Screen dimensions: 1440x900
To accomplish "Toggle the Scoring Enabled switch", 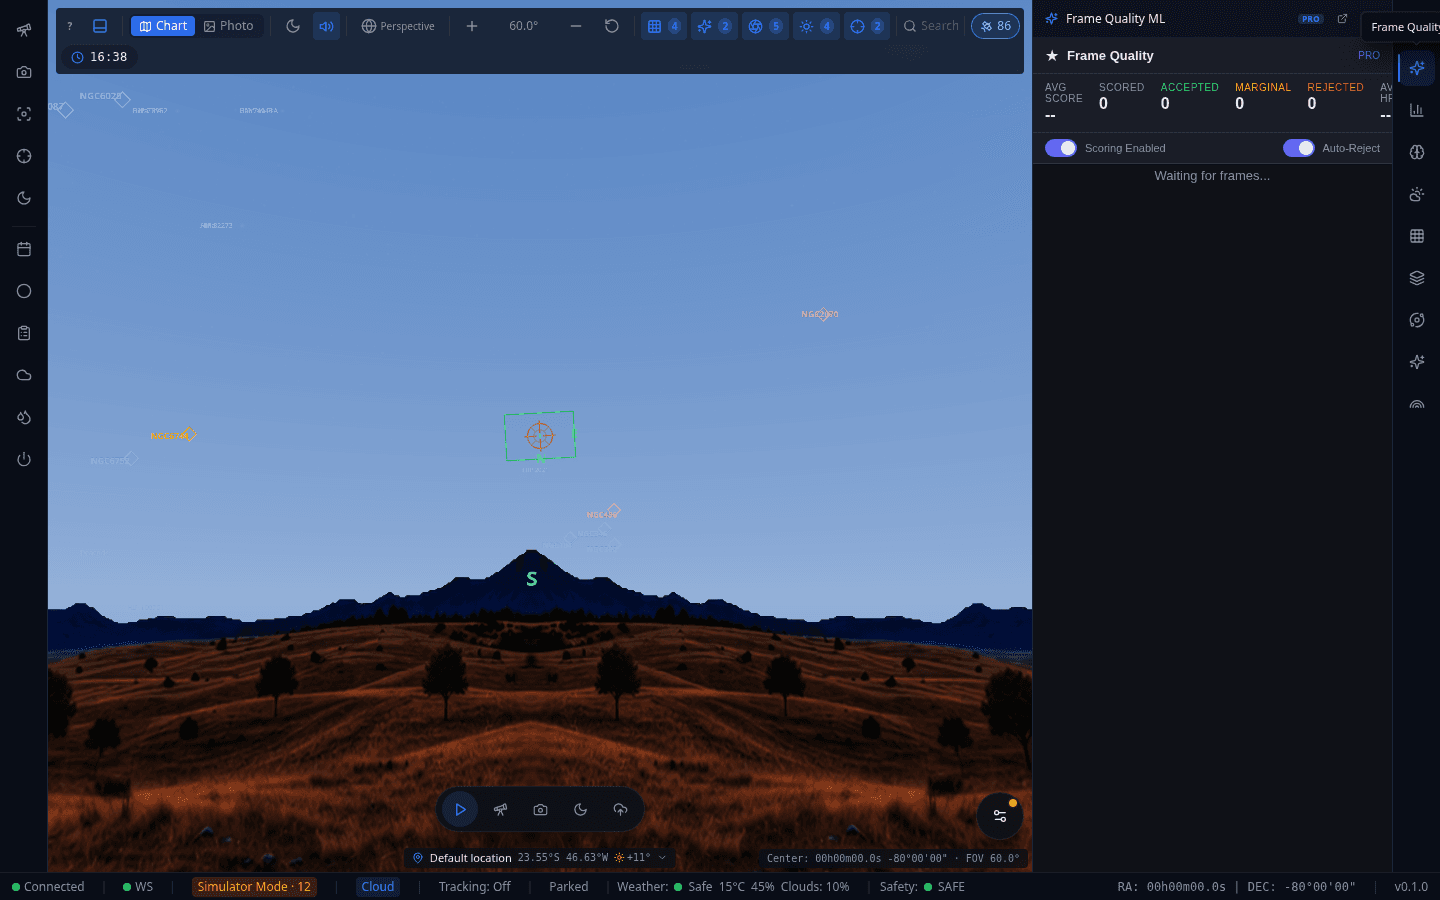I will [x=1061, y=148].
